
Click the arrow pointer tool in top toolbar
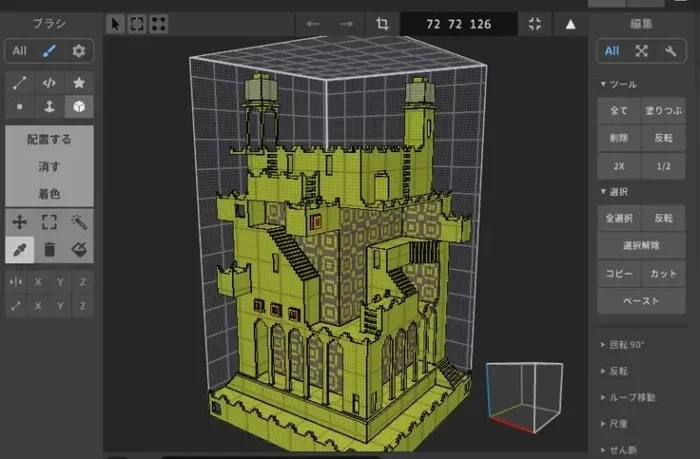click(115, 24)
